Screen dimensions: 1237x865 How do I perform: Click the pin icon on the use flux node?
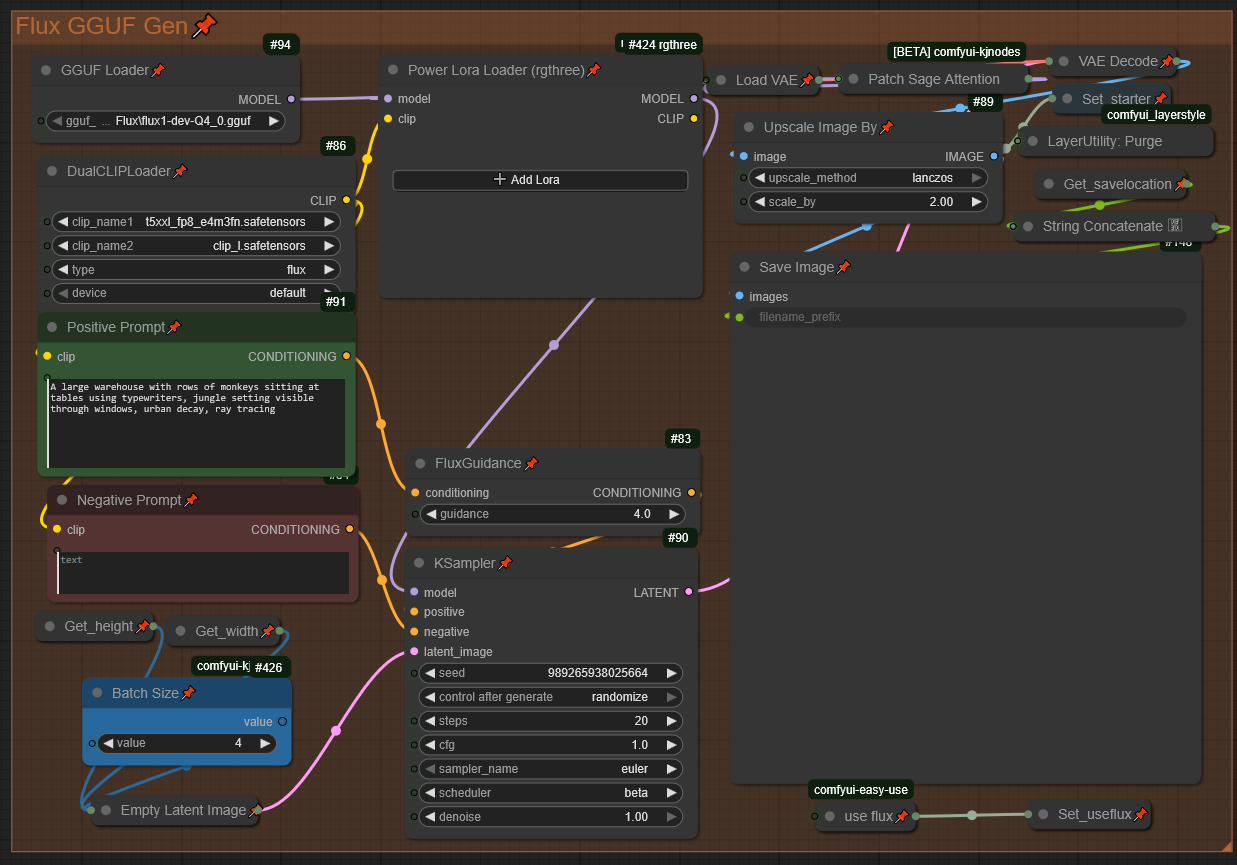pos(902,816)
